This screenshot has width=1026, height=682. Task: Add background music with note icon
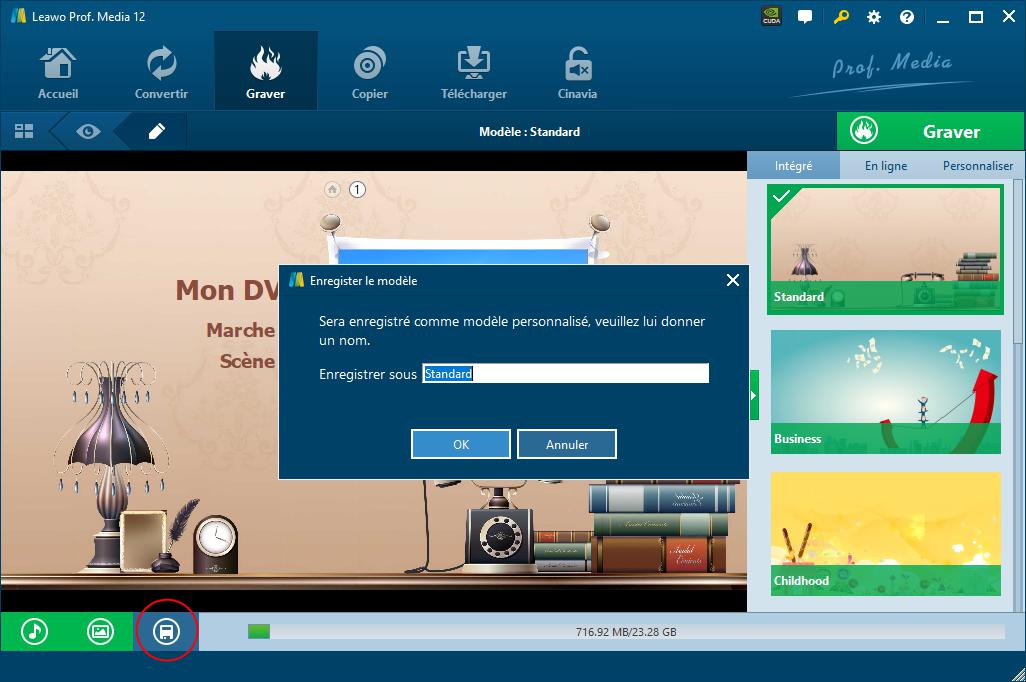(x=34, y=632)
